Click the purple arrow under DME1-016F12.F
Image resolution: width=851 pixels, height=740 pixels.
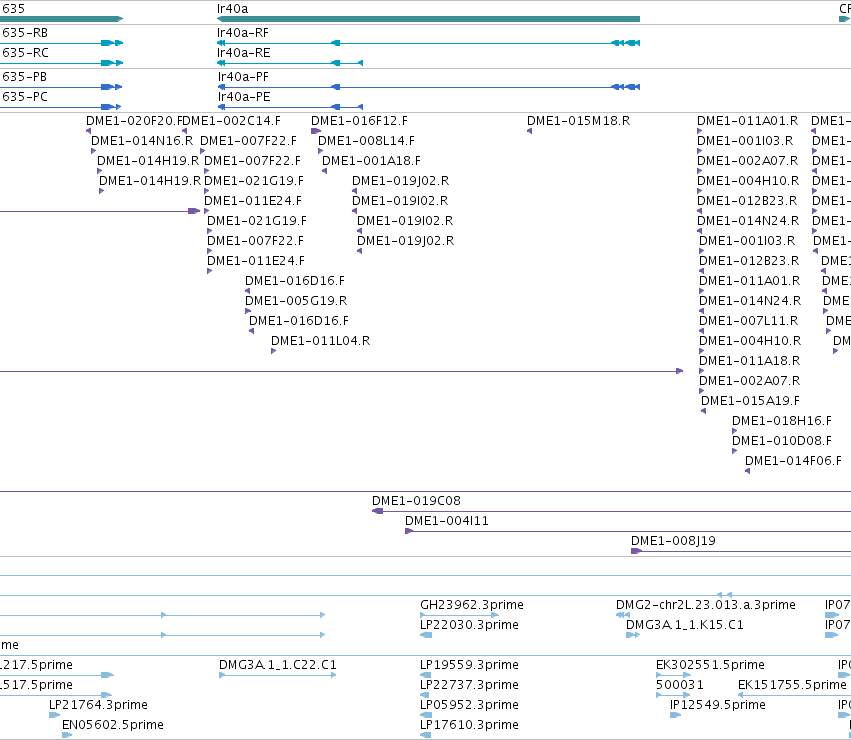(316, 131)
